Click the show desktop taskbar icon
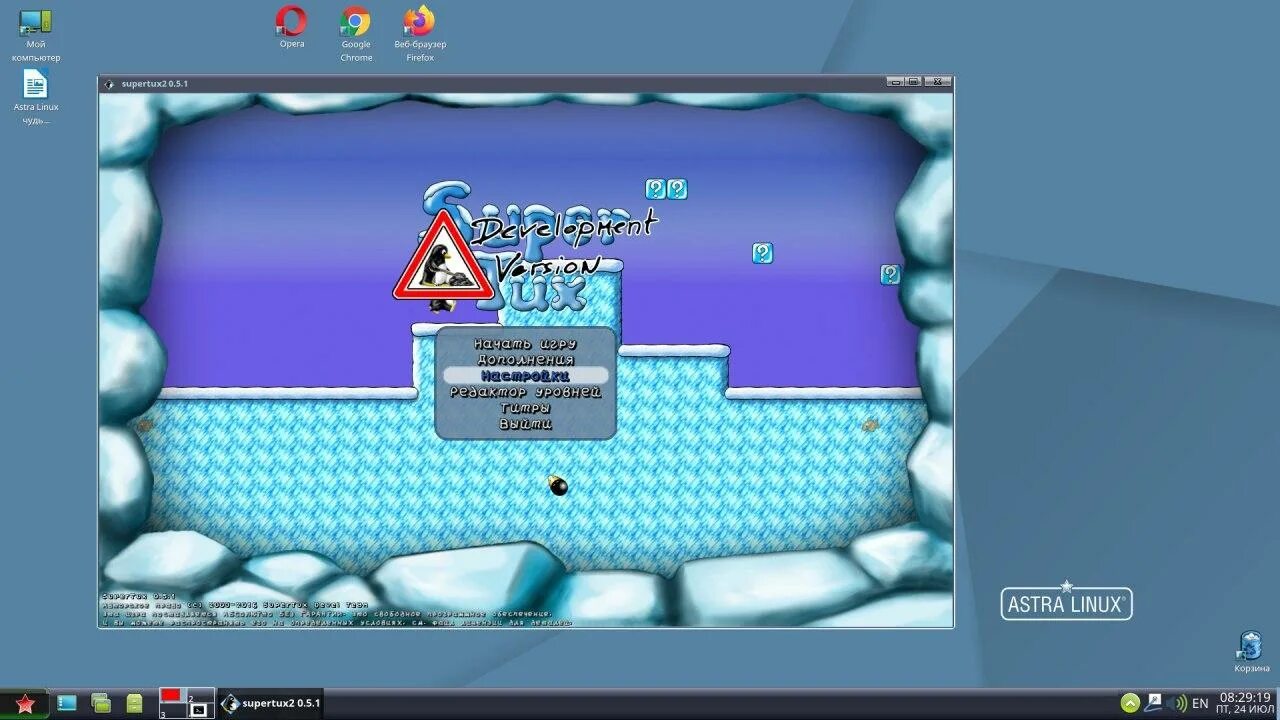The image size is (1280, 720). (x=67, y=703)
